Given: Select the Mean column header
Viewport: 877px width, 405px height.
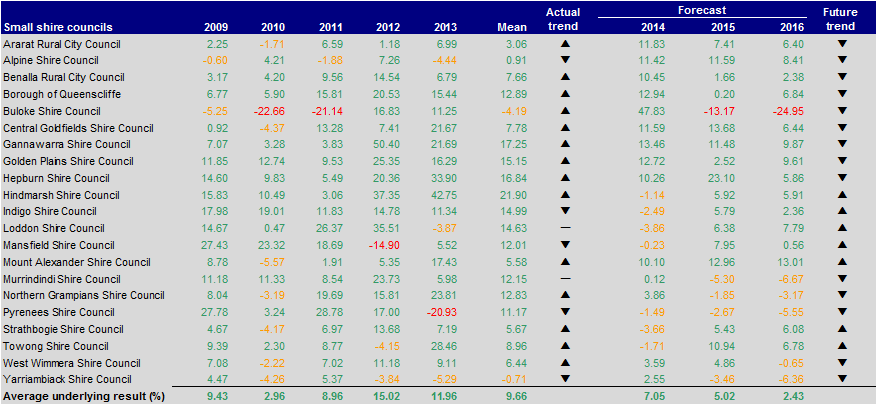Looking at the screenshot, I should [511, 26].
